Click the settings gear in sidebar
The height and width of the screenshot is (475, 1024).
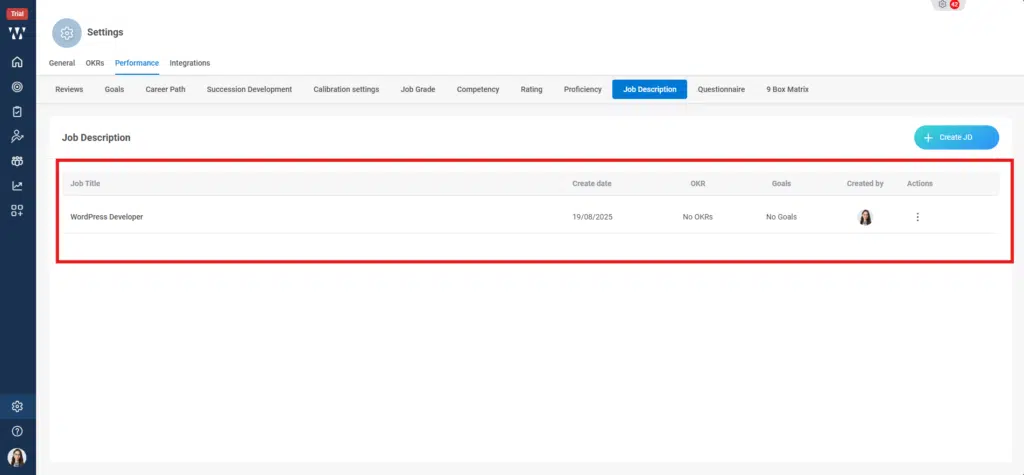[x=18, y=406]
